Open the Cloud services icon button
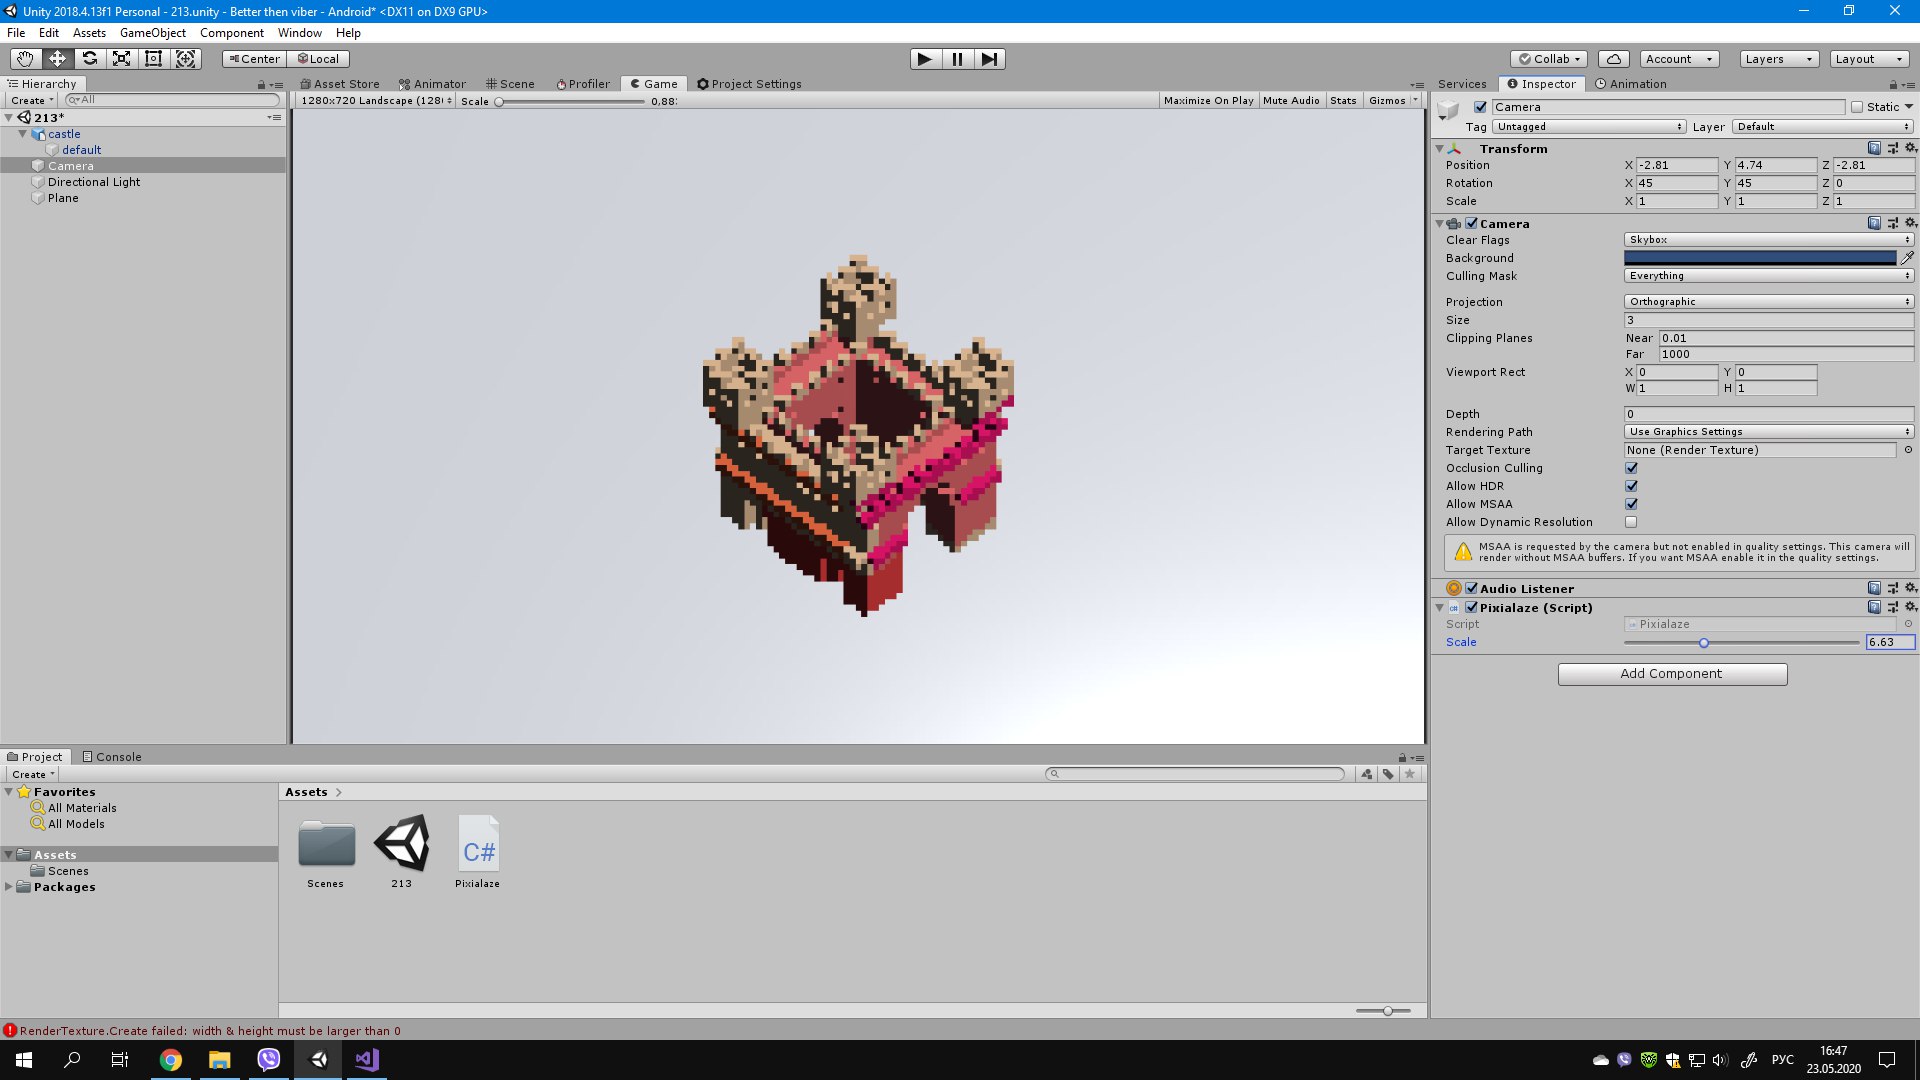The width and height of the screenshot is (1920, 1080). click(x=1614, y=59)
